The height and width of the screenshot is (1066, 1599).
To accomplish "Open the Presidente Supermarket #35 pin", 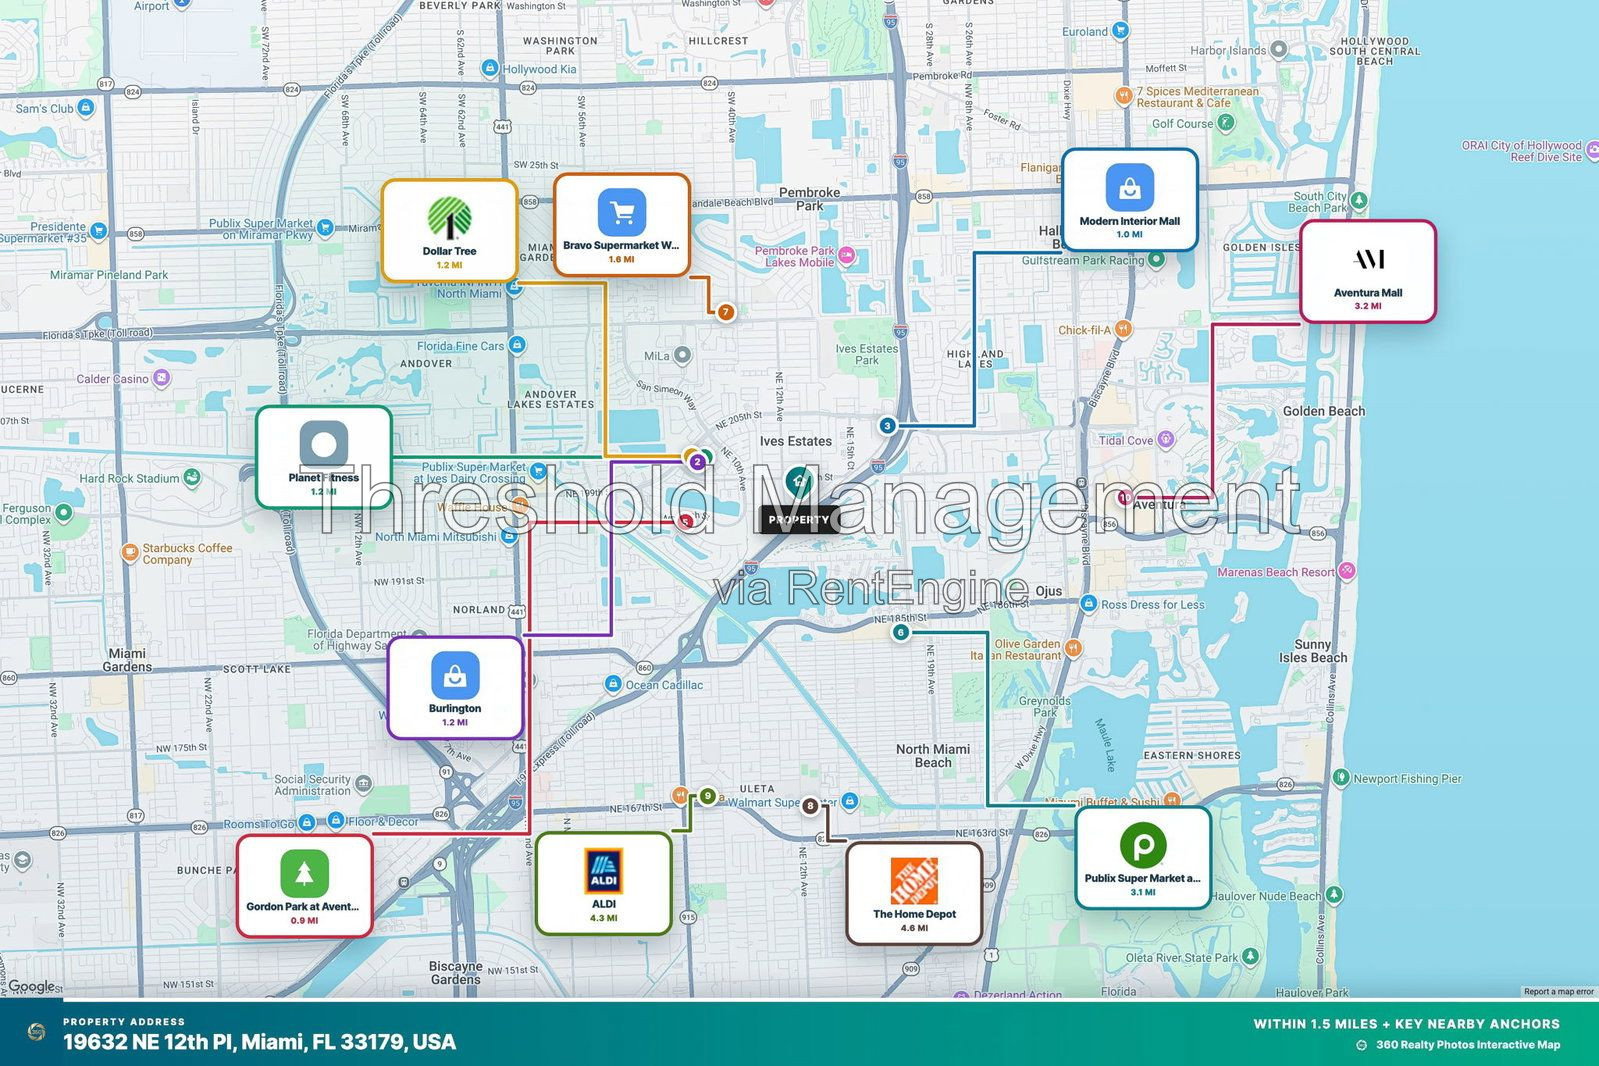I will 99,232.
